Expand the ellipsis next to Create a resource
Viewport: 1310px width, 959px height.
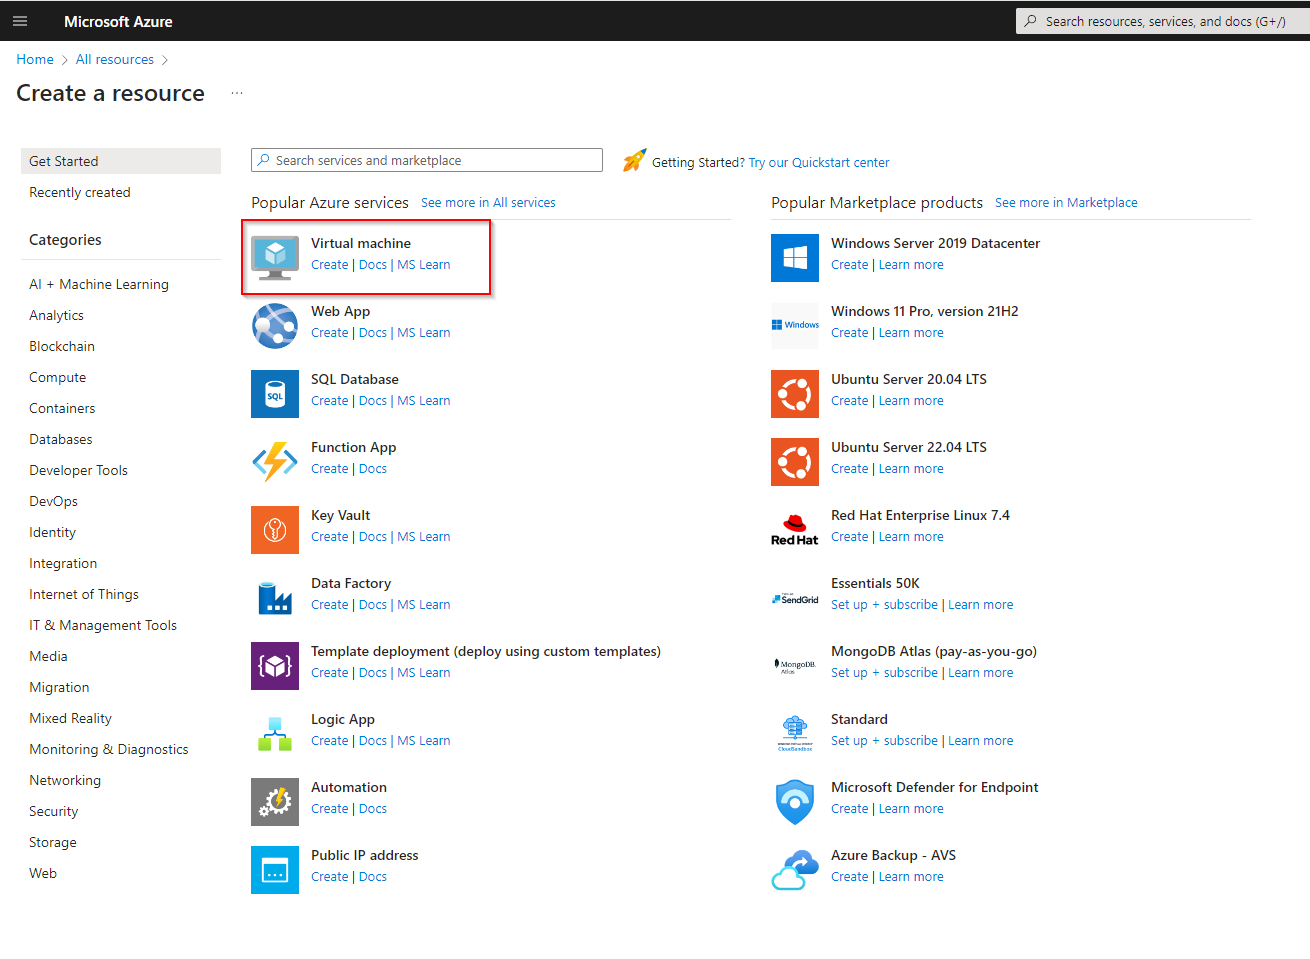coord(236,92)
